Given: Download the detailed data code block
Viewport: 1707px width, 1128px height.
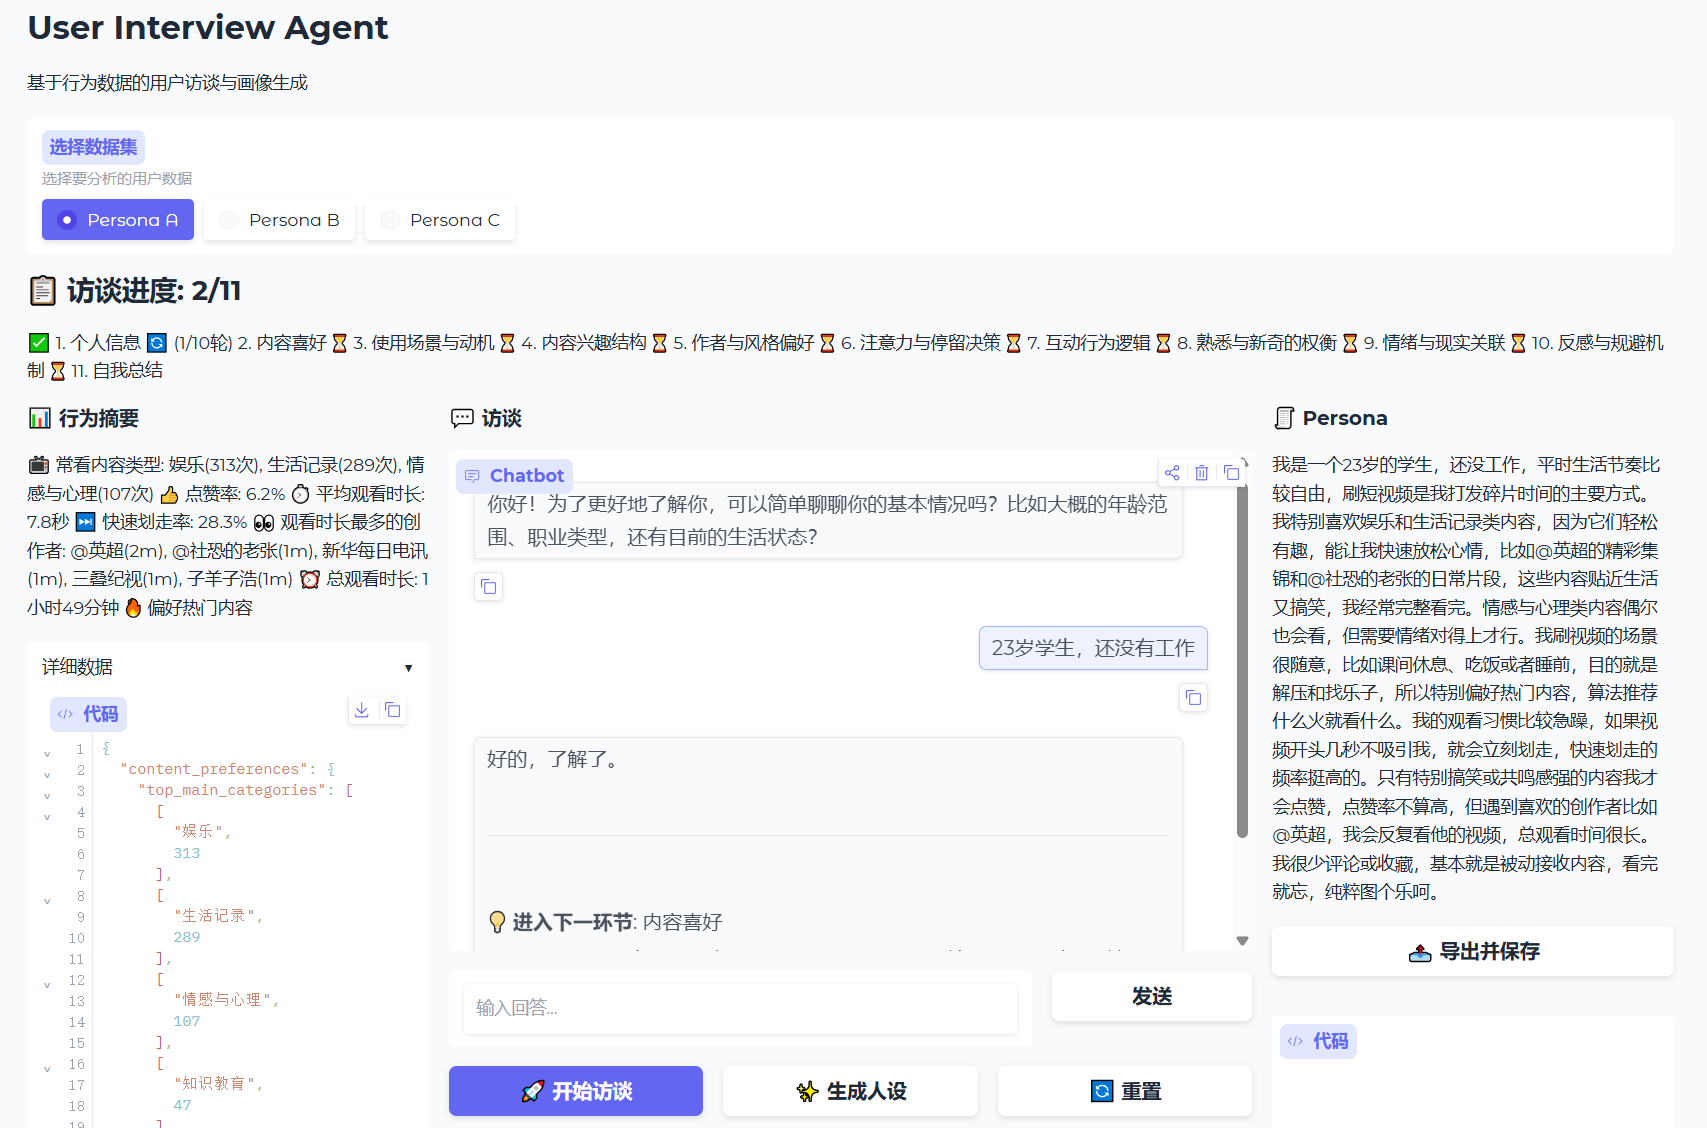Looking at the screenshot, I should [362, 710].
